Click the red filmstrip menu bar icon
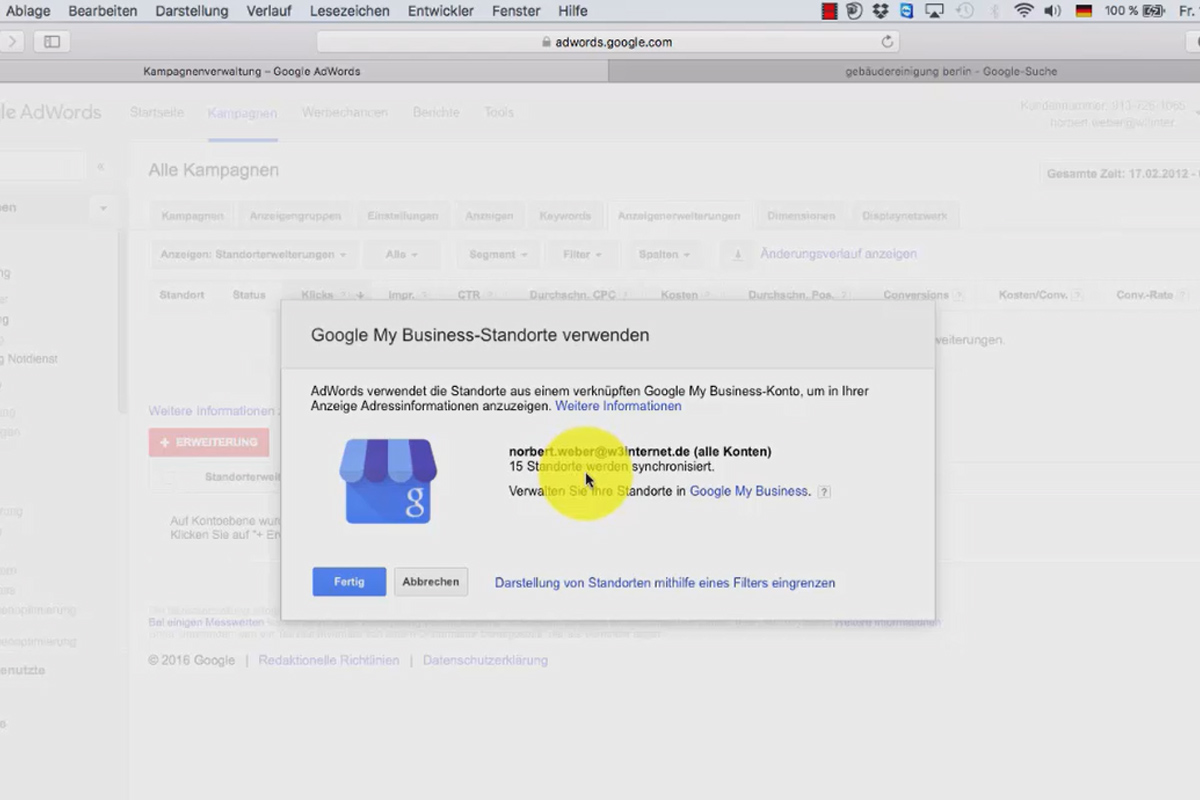Screen dimensions: 1200x800 tap(829, 11)
